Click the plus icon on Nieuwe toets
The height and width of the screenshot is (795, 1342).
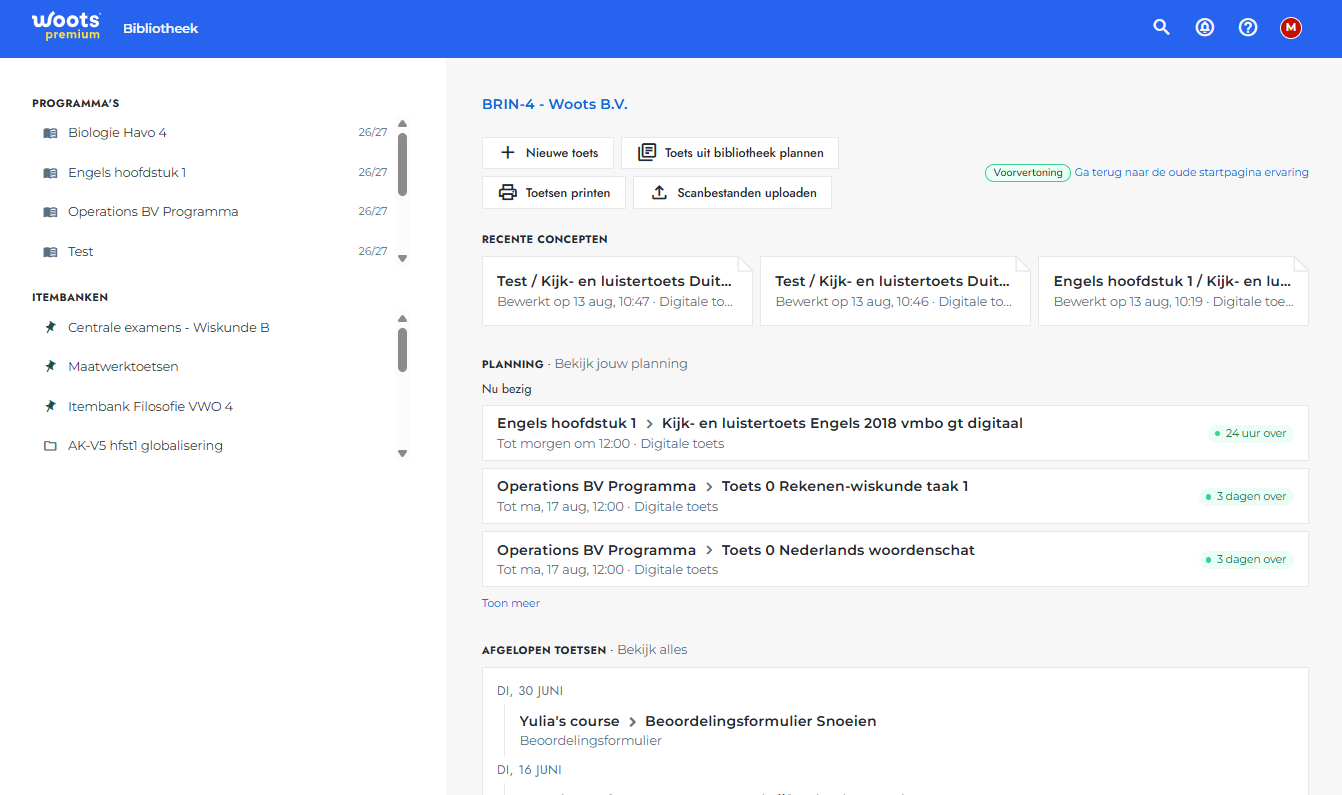508,153
